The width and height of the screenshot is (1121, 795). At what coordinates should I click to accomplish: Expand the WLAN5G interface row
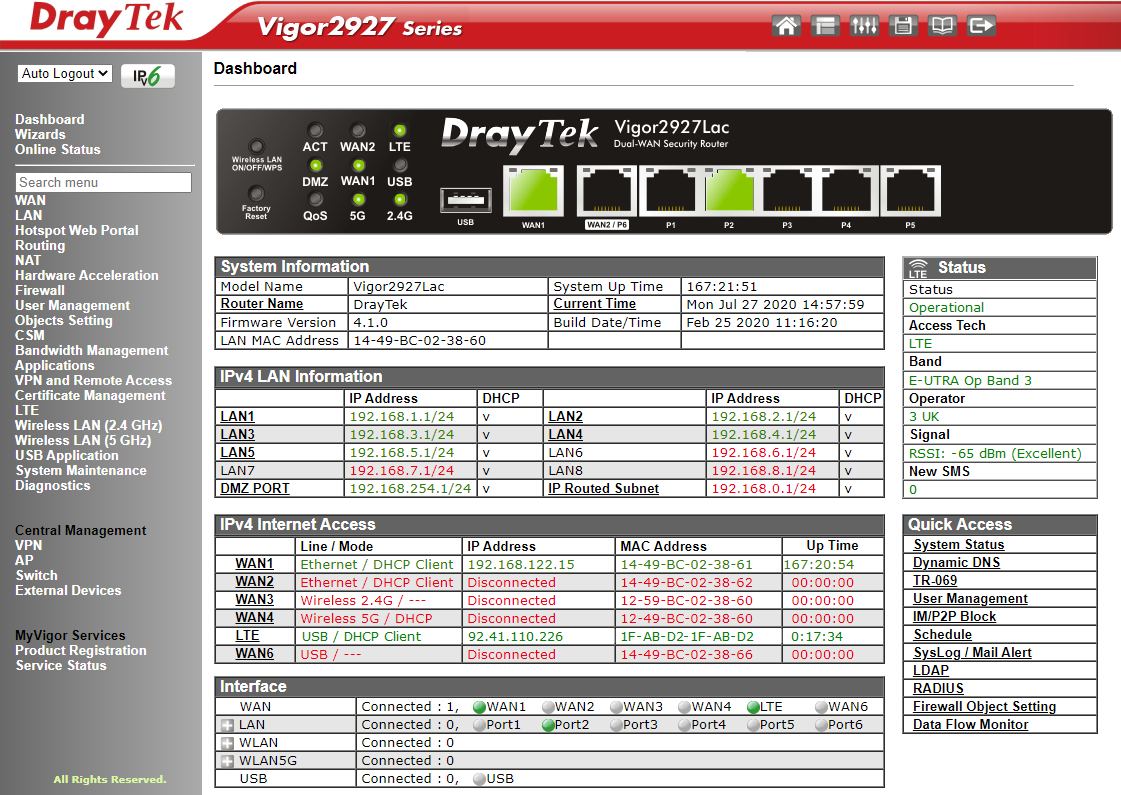(x=227, y=761)
